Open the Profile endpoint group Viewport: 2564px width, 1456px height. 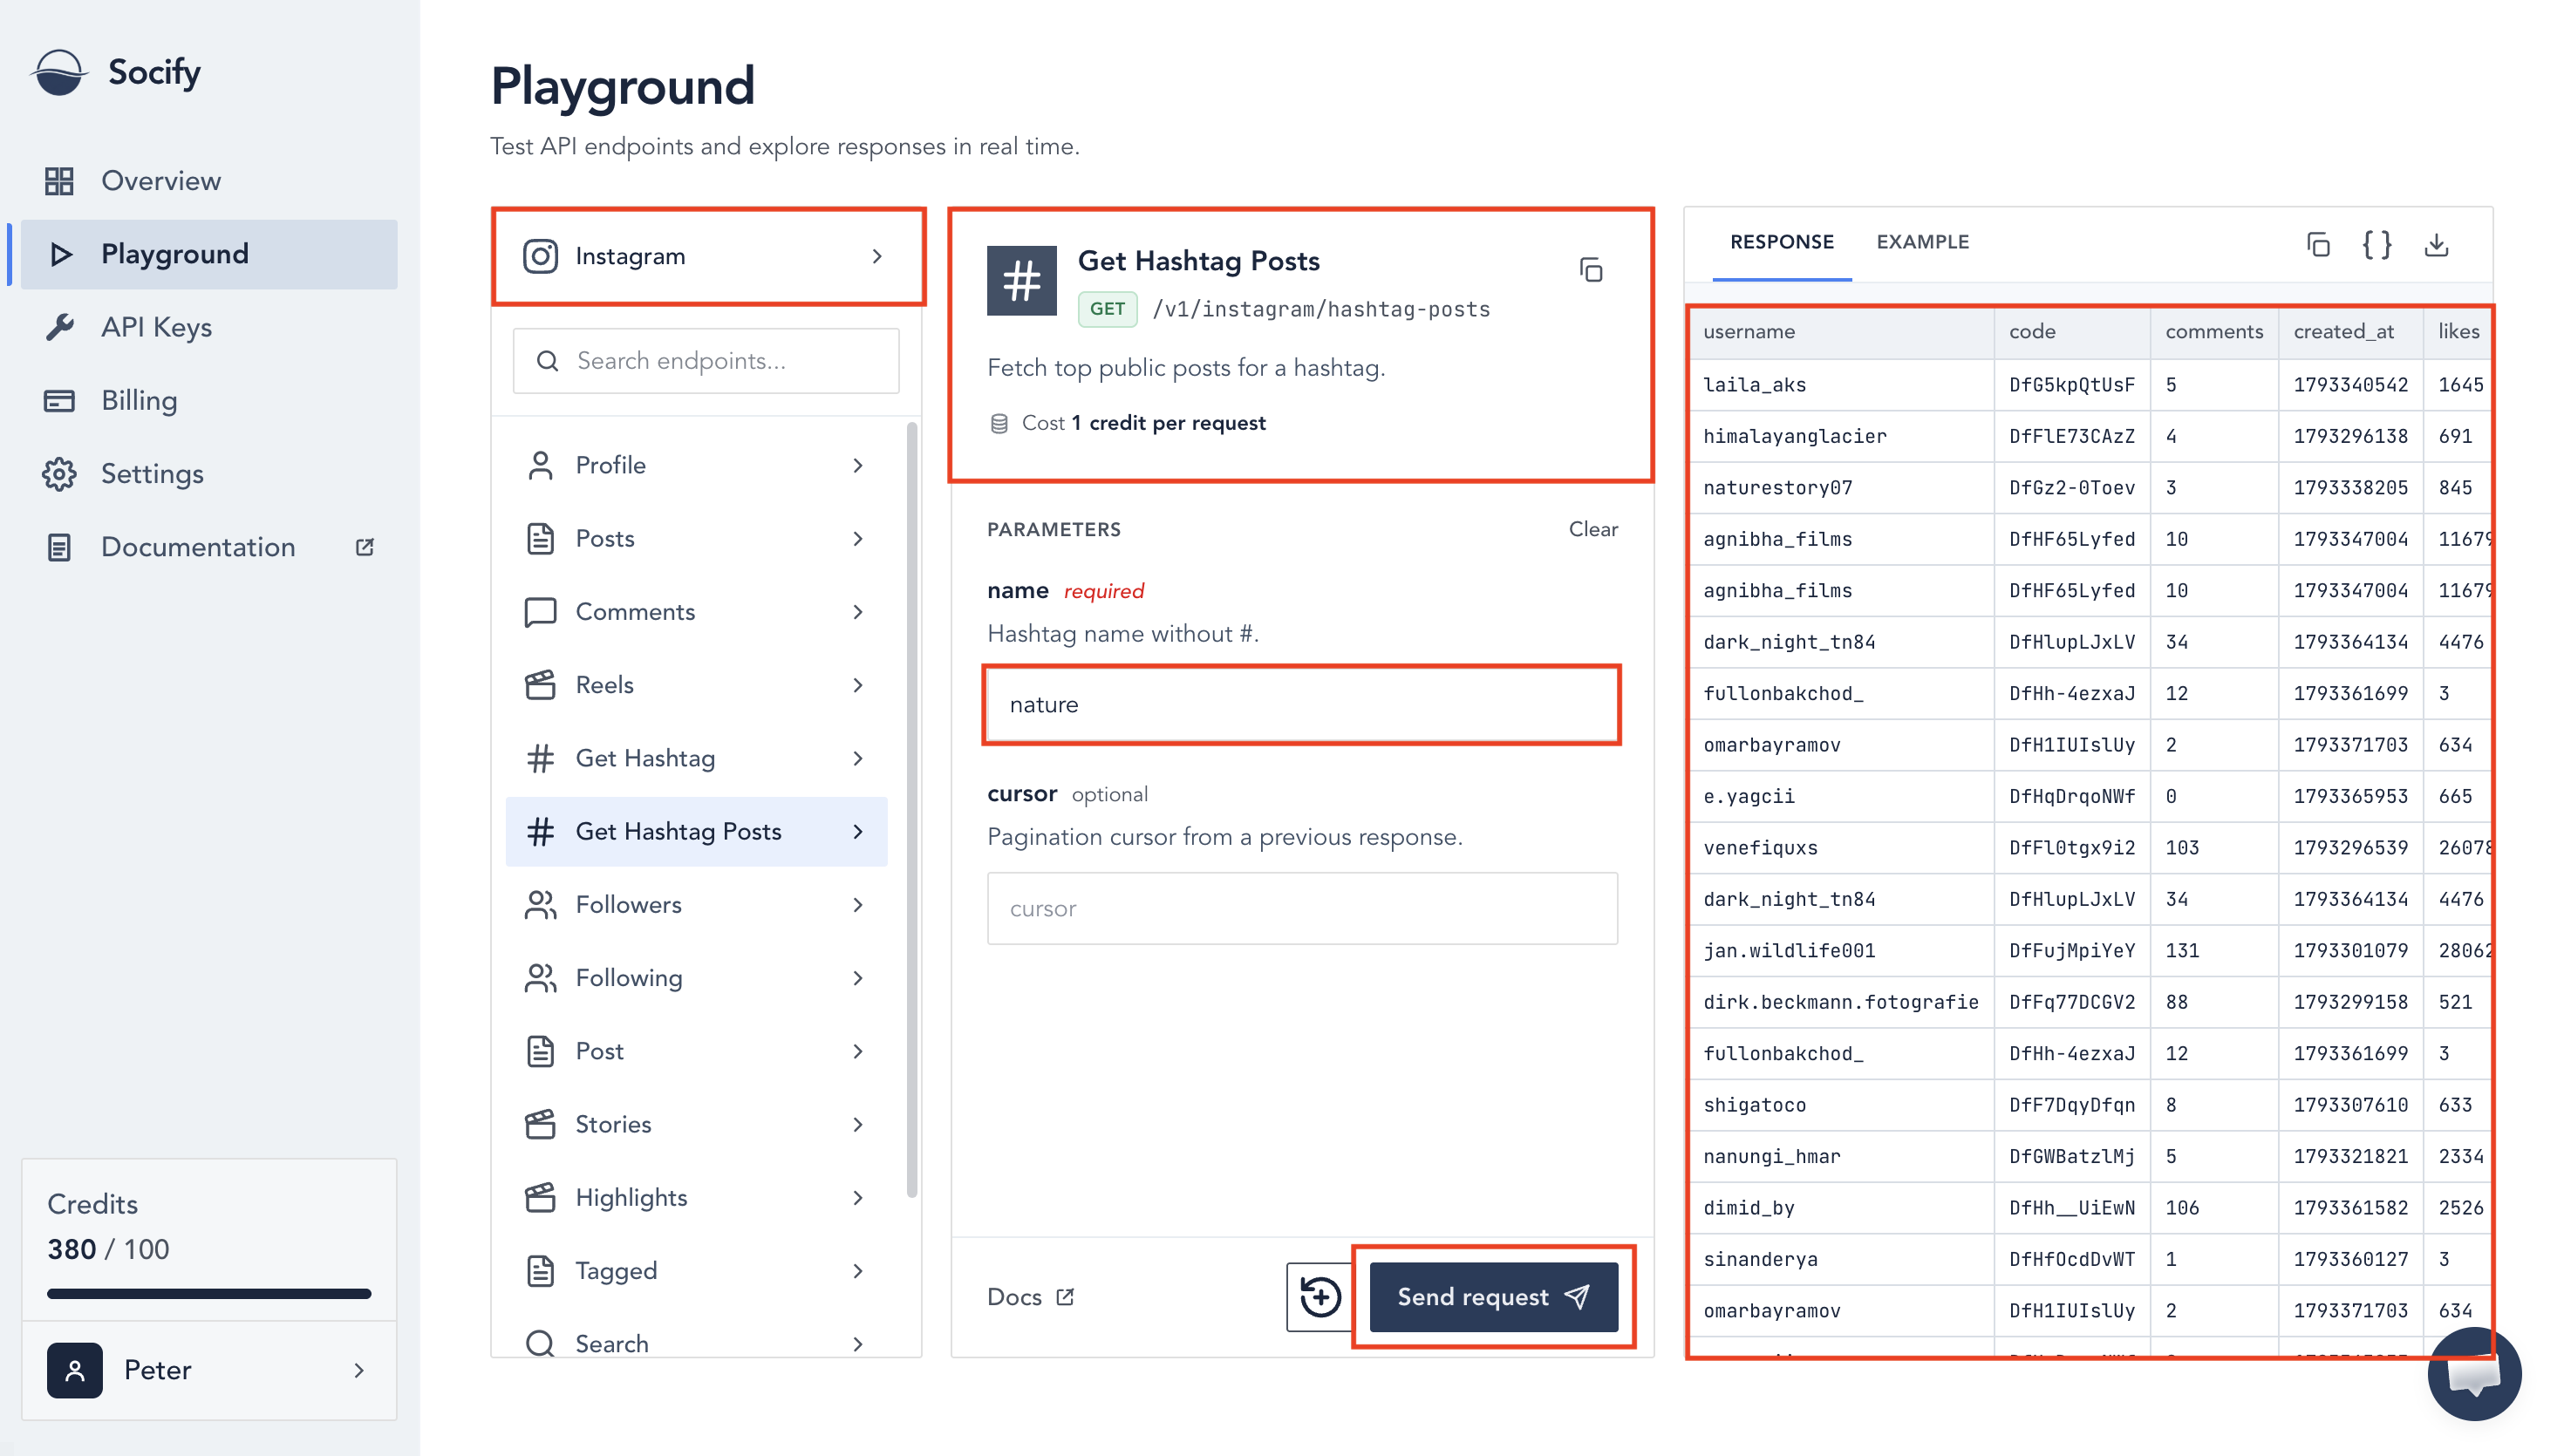(x=696, y=465)
